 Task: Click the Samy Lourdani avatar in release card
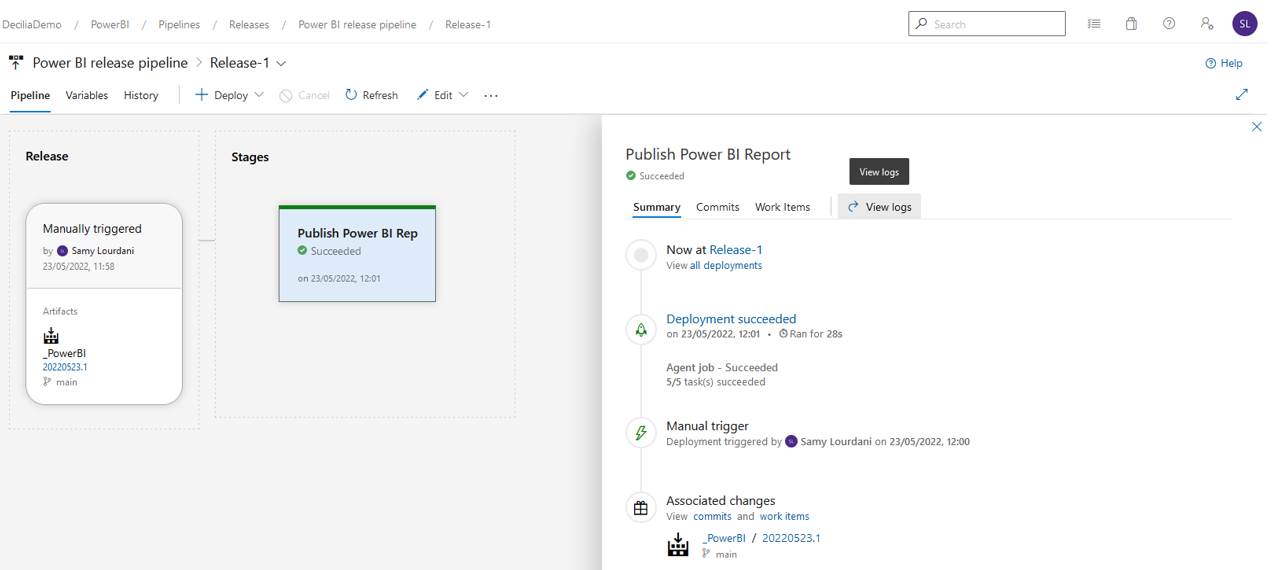[x=62, y=251]
